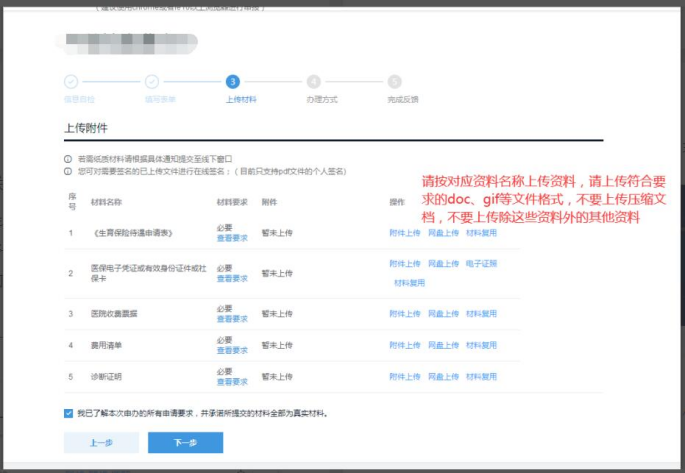Click 附件上传 for 医院收费票据 row
This screenshot has width=685, height=473.
pos(404,314)
